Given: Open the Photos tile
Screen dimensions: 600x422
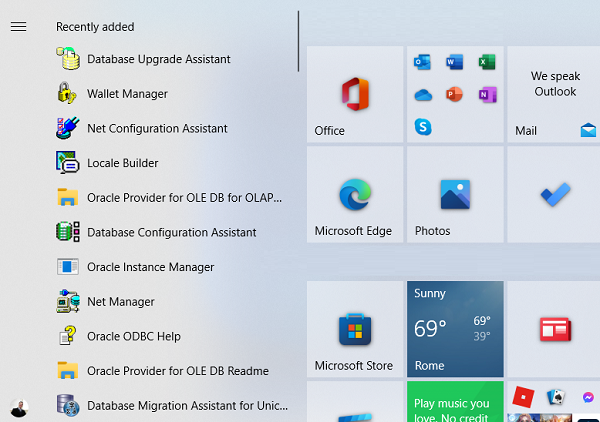Looking at the screenshot, I should tap(455, 194).
